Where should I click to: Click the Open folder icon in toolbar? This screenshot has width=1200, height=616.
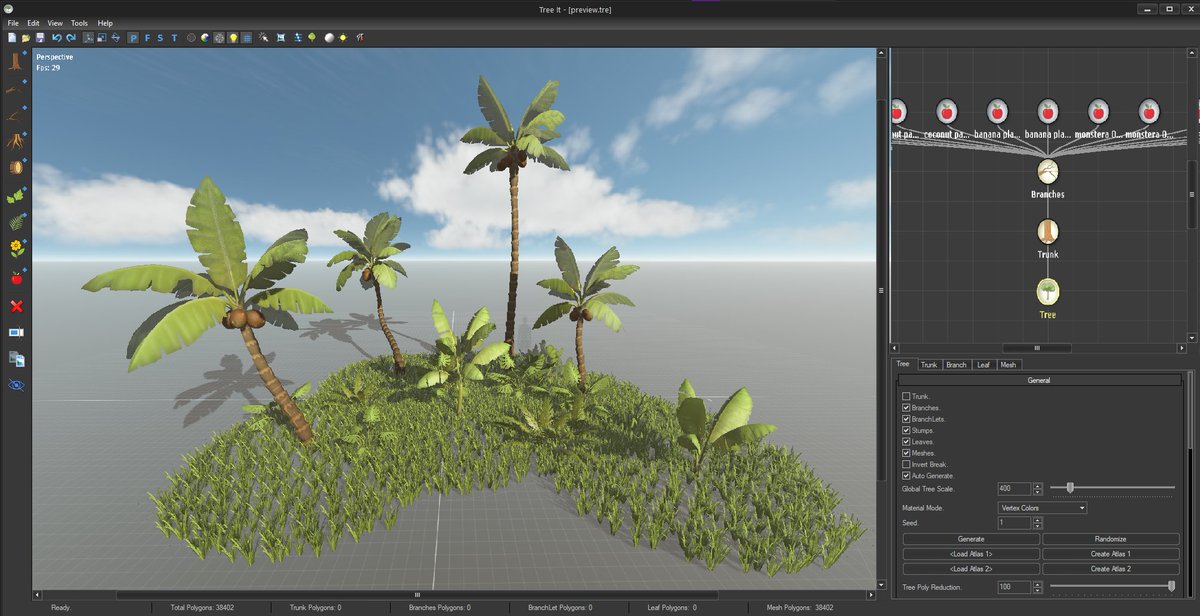[26, 38]
